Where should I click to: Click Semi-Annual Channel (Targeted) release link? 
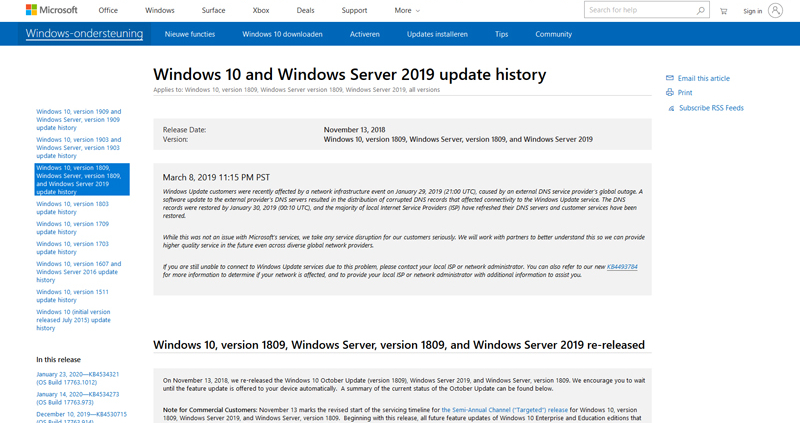point(504,410)
